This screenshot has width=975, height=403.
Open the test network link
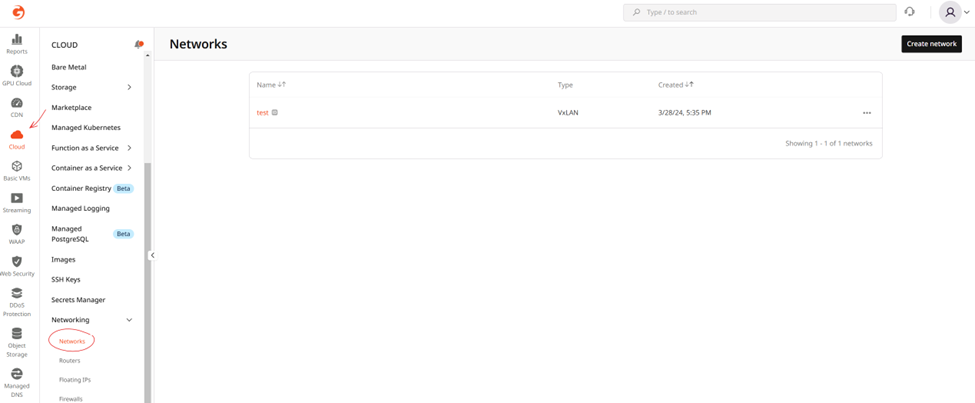tap(262, 113)
